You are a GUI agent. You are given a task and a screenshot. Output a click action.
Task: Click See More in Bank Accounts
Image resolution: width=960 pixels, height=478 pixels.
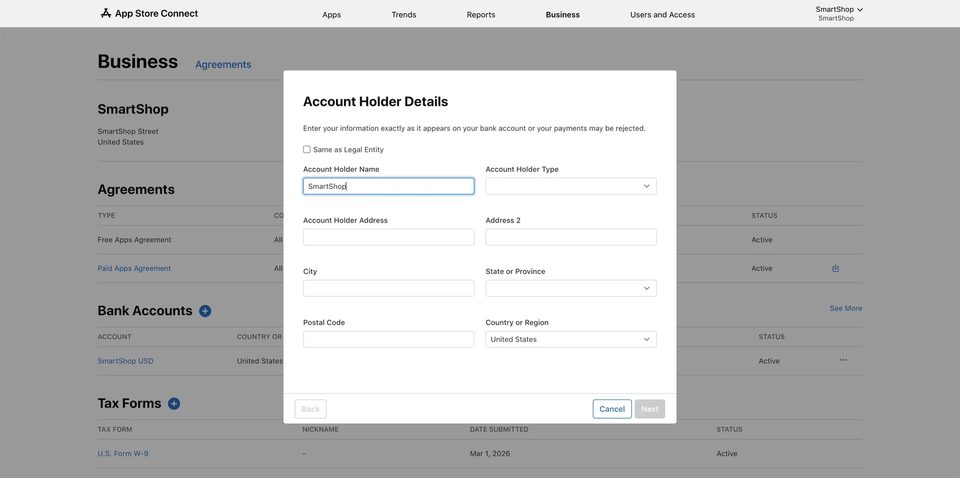point(846,308)
